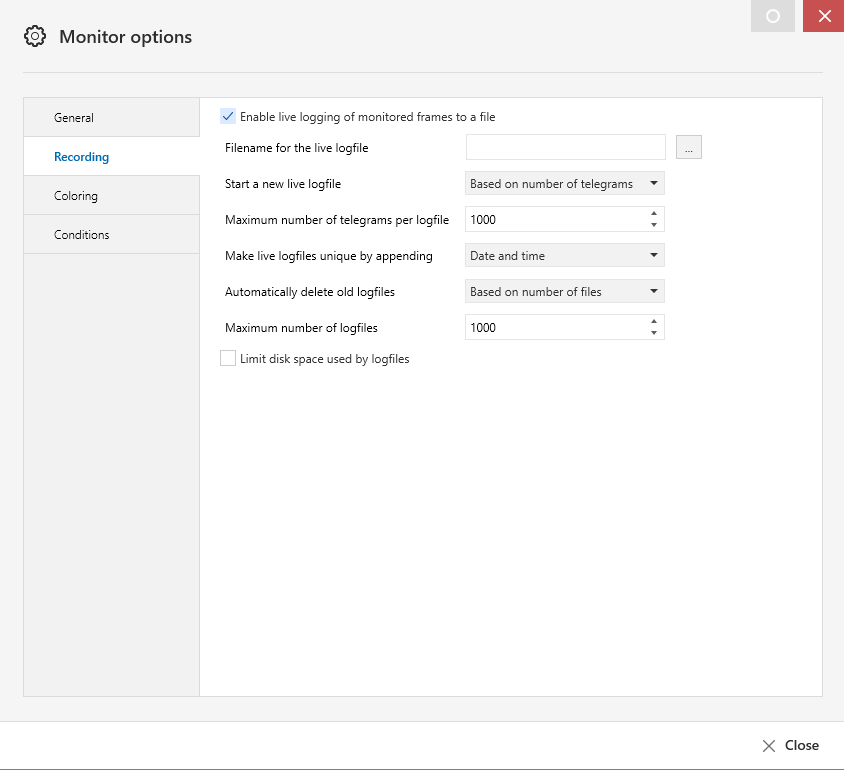Switch to the Coloring tab
Screen dimensions: 844x770
coord(111,195)
